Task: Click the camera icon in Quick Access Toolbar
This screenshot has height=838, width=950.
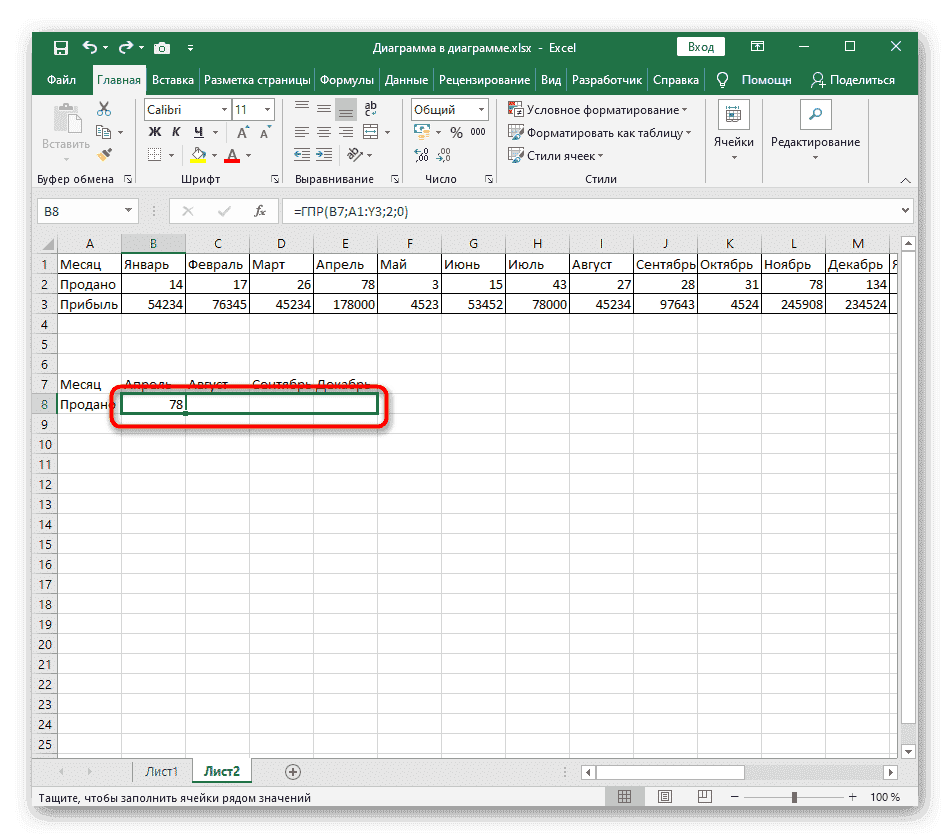Action: tap(162, 47)
